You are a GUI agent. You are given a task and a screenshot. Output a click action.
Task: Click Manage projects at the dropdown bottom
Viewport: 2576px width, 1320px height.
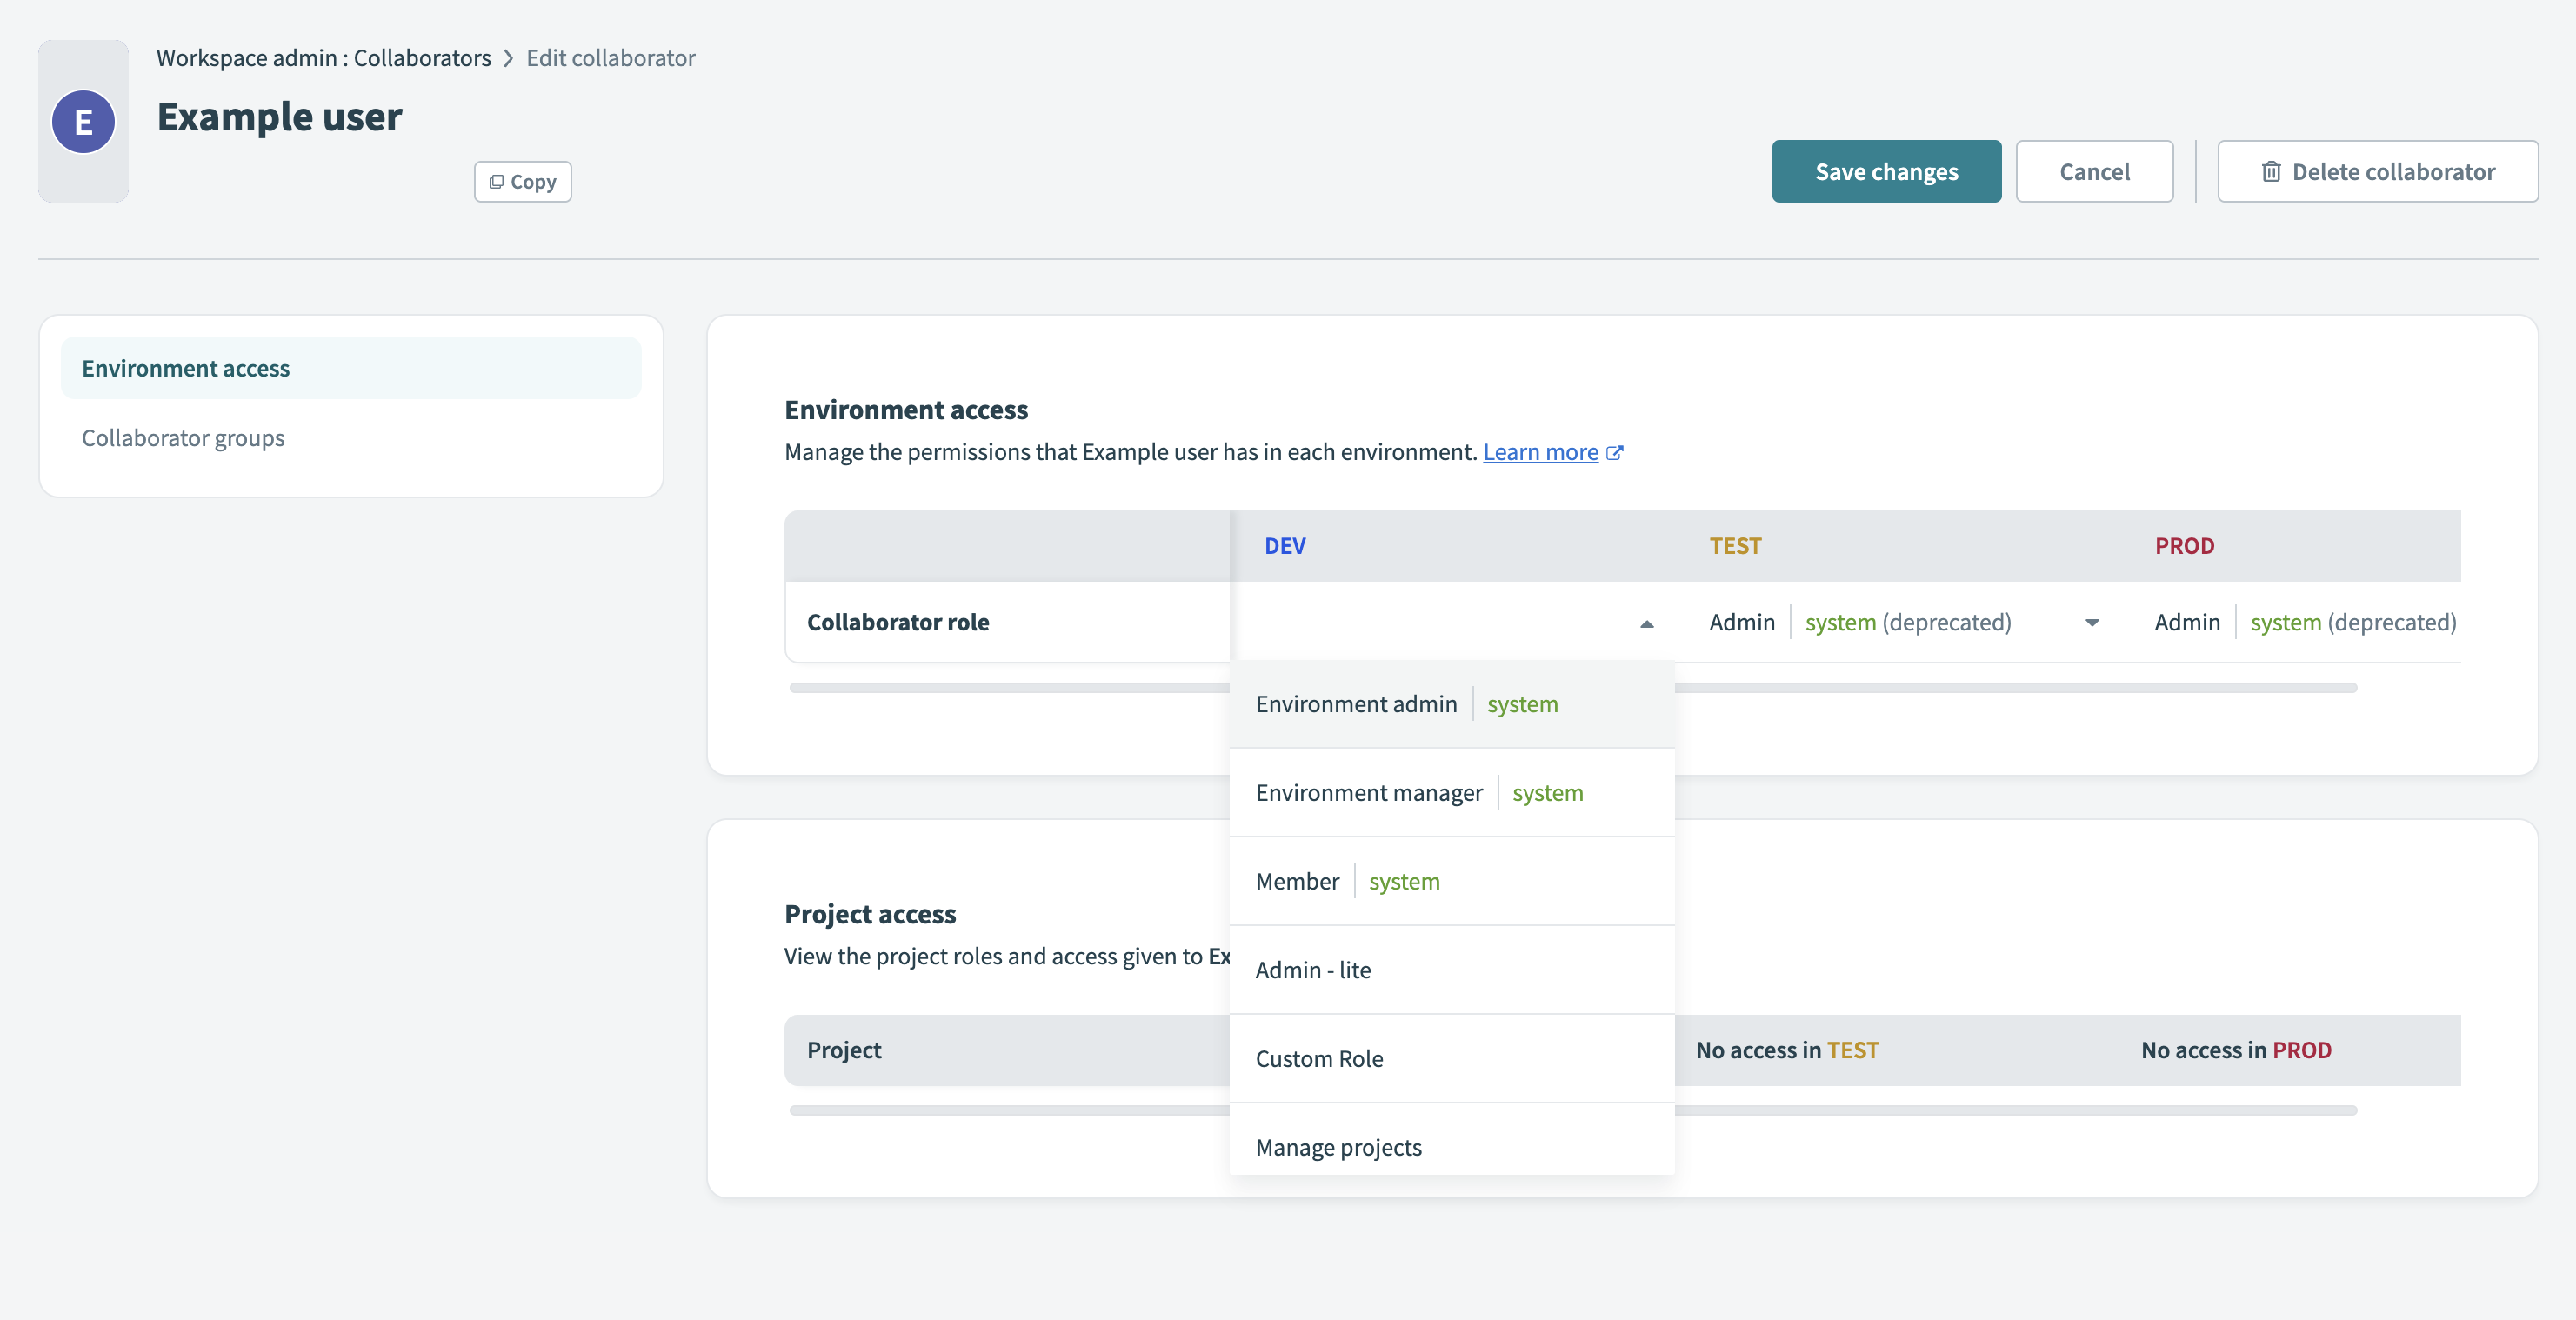point(1338,1147)
